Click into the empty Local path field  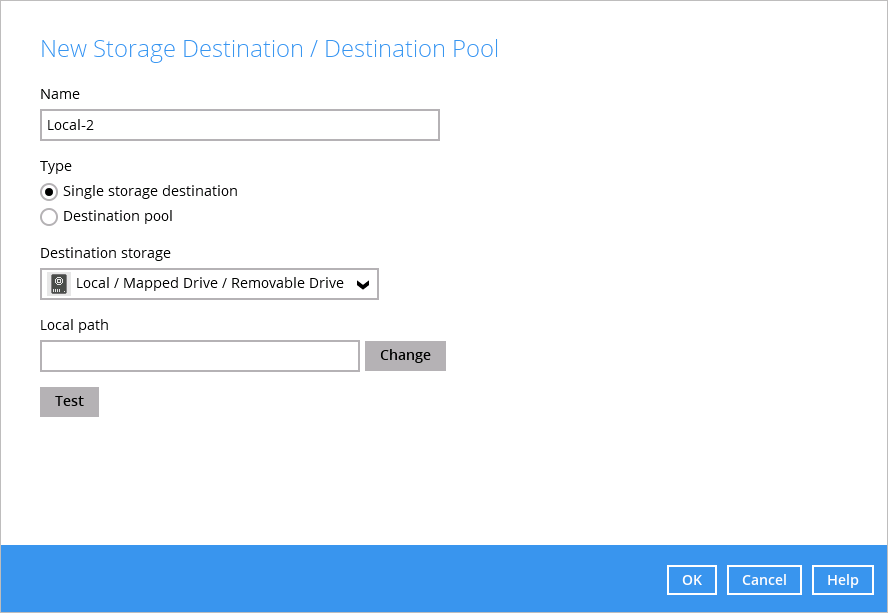(199, 356)
